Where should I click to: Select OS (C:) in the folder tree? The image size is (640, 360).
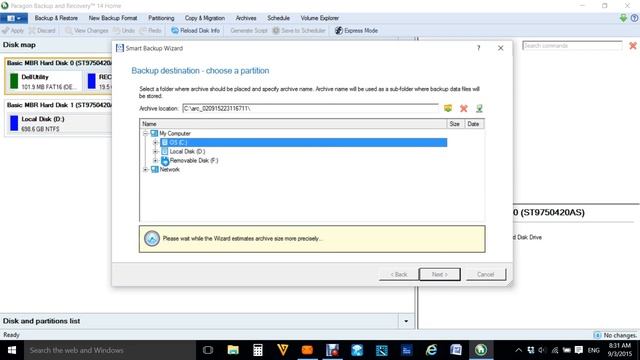tap(304, 142)
